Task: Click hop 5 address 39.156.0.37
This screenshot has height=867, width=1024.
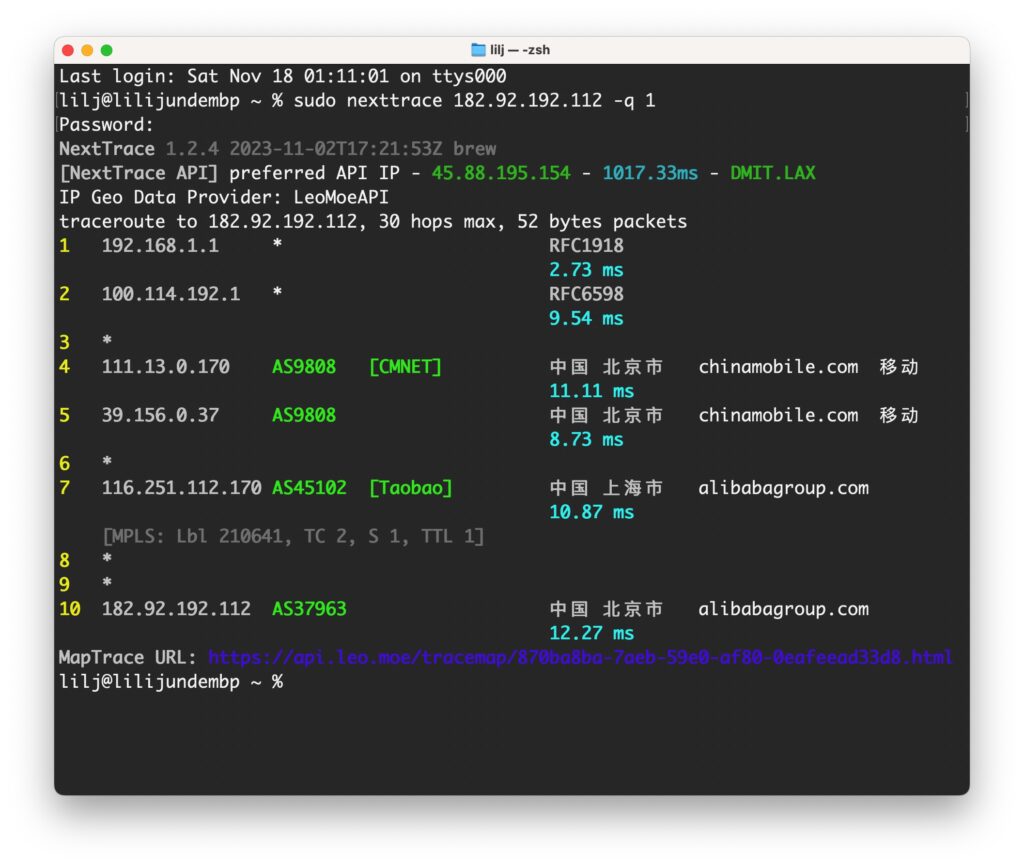Action: [x=160, y=414]
